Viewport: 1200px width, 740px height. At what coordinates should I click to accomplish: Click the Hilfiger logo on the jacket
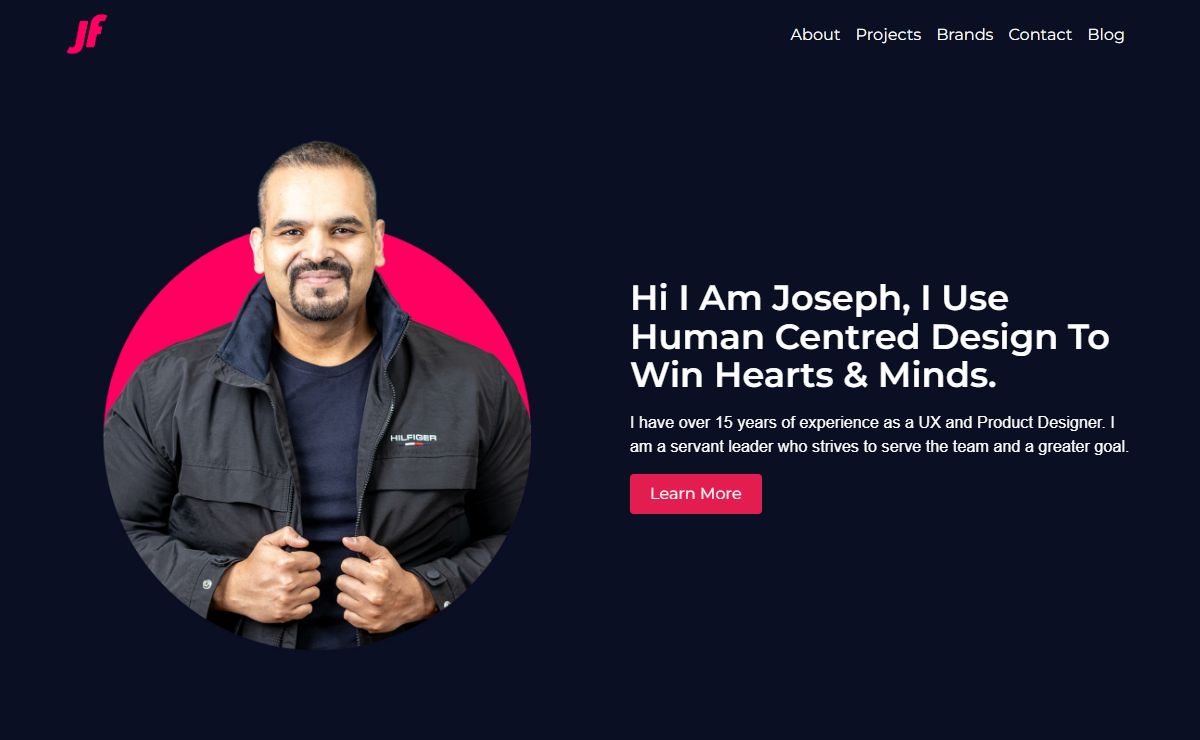(413, 439)
